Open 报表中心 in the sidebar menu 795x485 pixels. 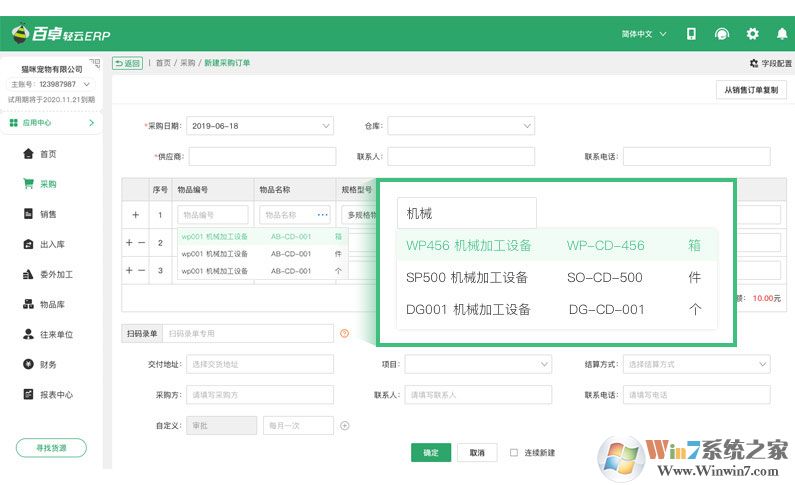[x=56, y=395]
